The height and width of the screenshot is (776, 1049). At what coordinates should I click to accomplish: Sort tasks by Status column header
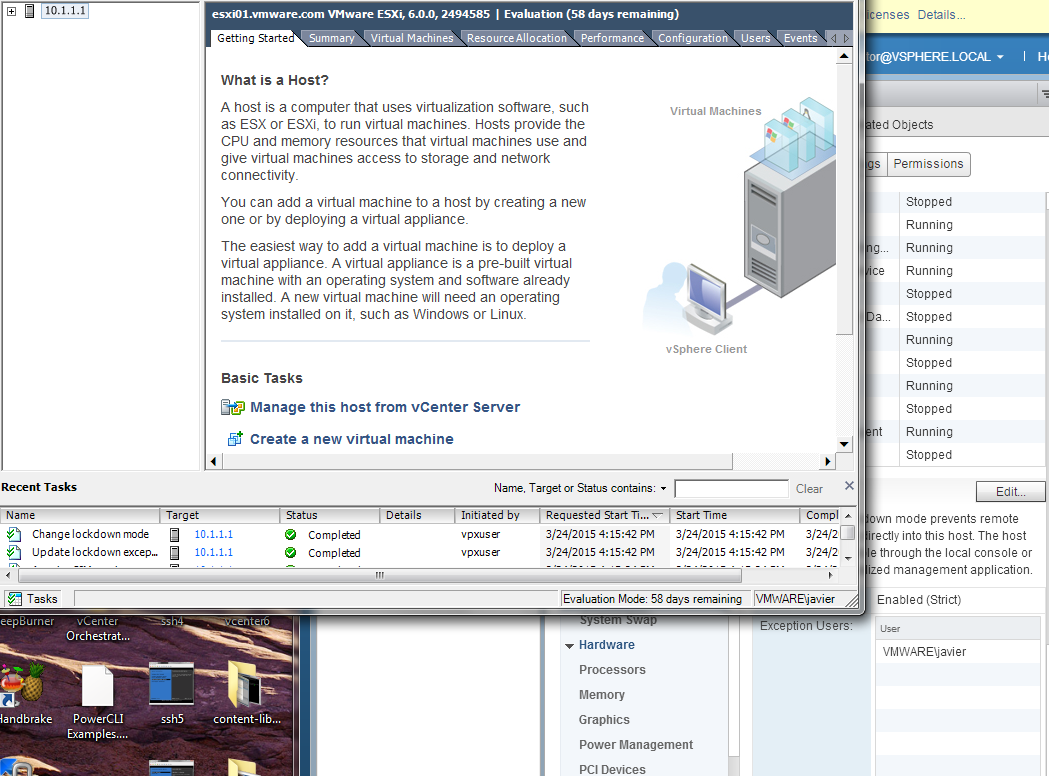(329, 515)
